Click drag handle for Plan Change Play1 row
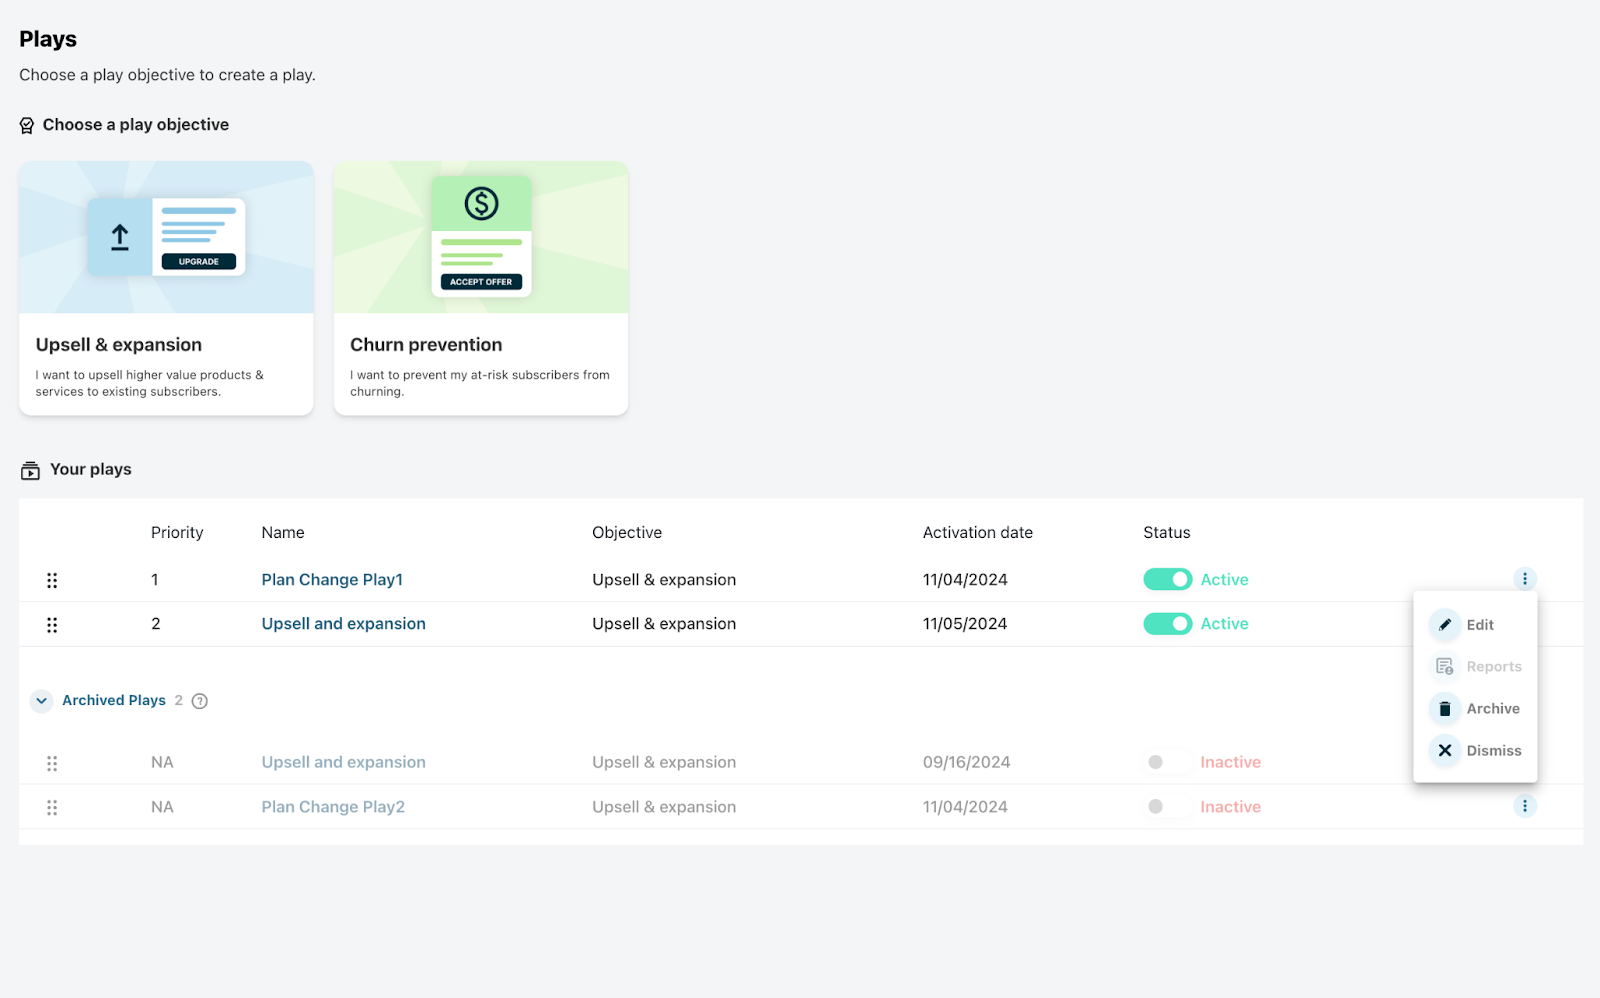 point(52,580)
